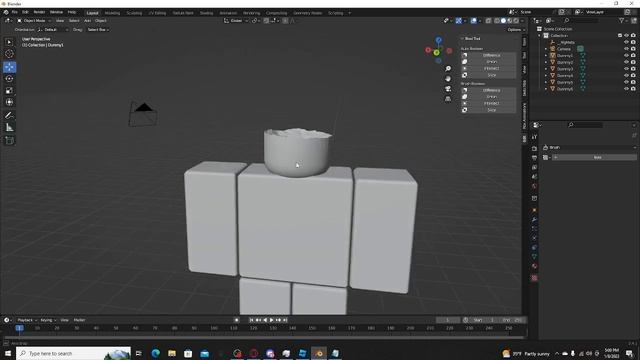Viewport: 640px width, 360px height.
Task: Open Microsoft Edge from the taskbar
Action: click(156, 353)
